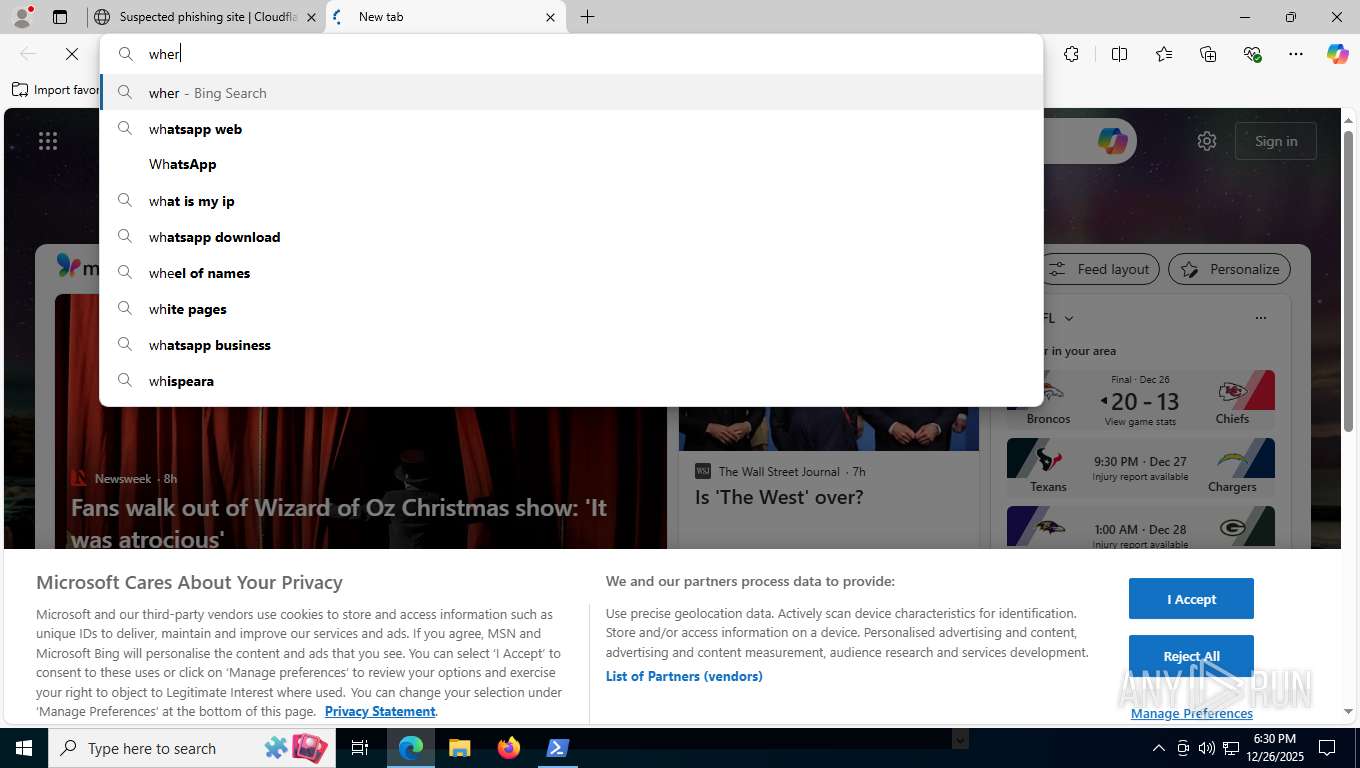Open the Edge profile icon
The width and height of the screenshot is (1360, 768).
[21, 16]
